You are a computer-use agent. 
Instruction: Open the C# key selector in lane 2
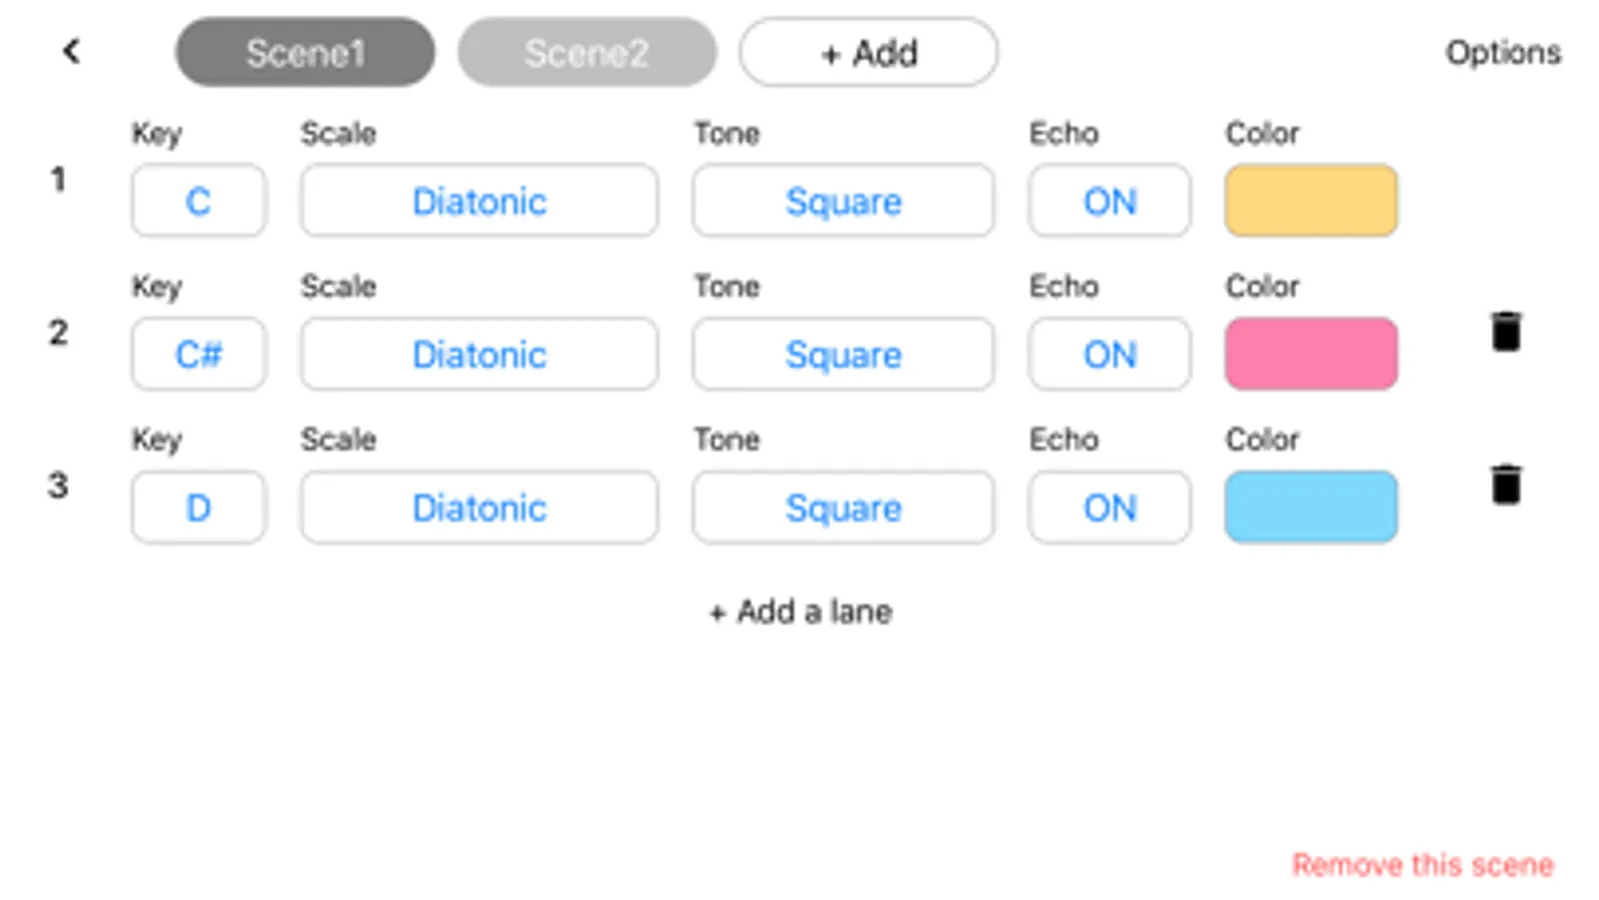(x=198, y=354)
